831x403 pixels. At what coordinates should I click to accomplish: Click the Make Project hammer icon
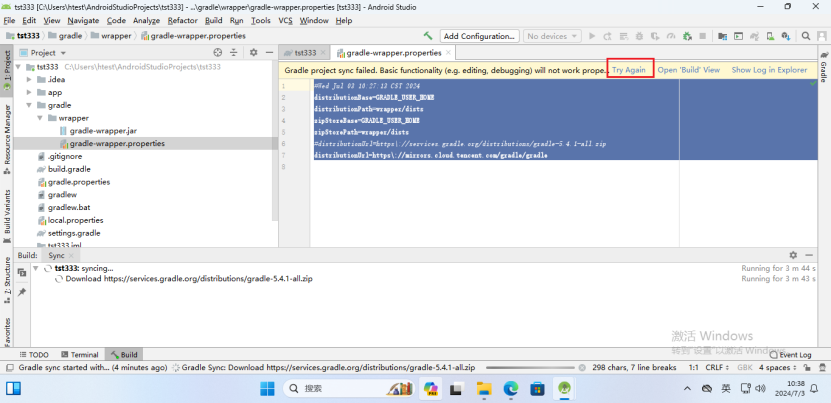point(428,36)
